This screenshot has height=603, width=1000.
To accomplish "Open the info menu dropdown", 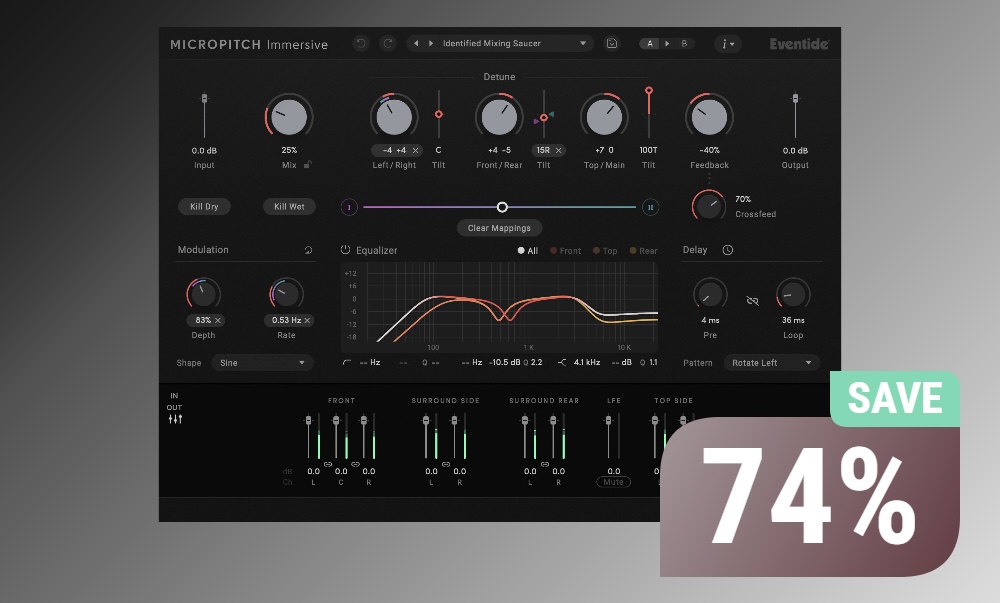I will pyautogui.click(x=728, y=44).
